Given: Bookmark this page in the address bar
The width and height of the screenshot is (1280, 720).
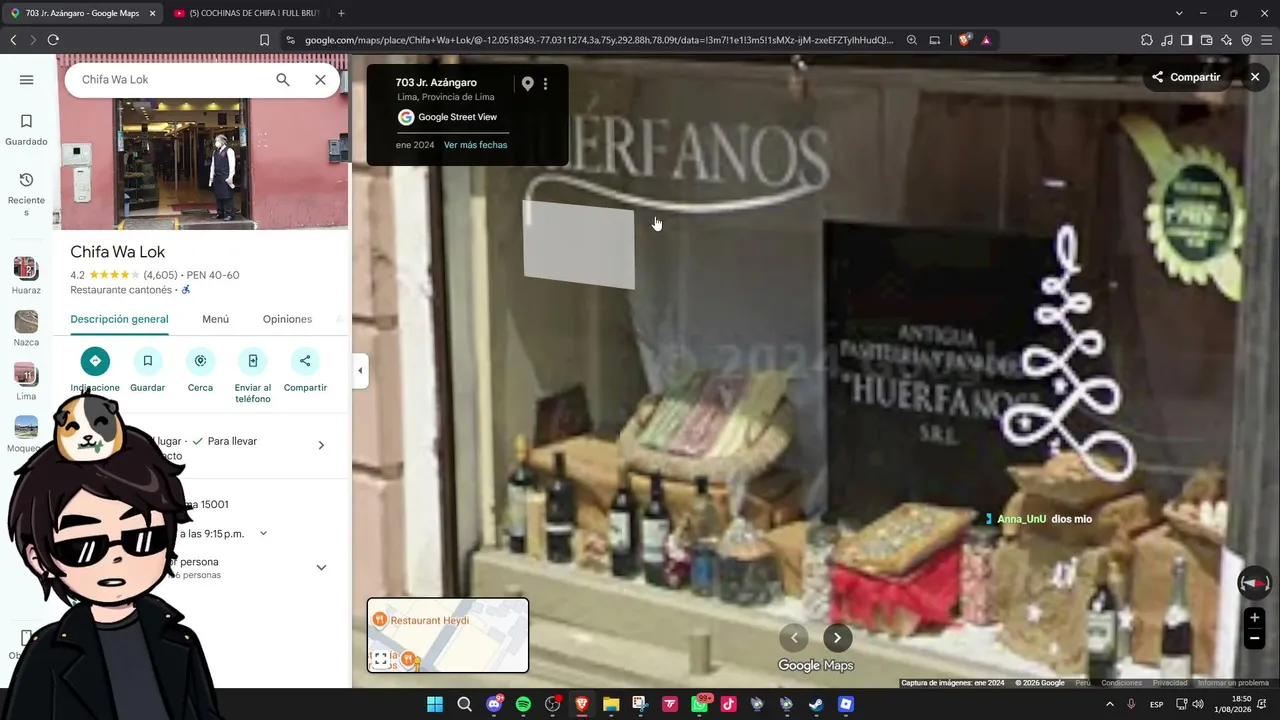Looking at the screenshot, I should coord(264,40).
